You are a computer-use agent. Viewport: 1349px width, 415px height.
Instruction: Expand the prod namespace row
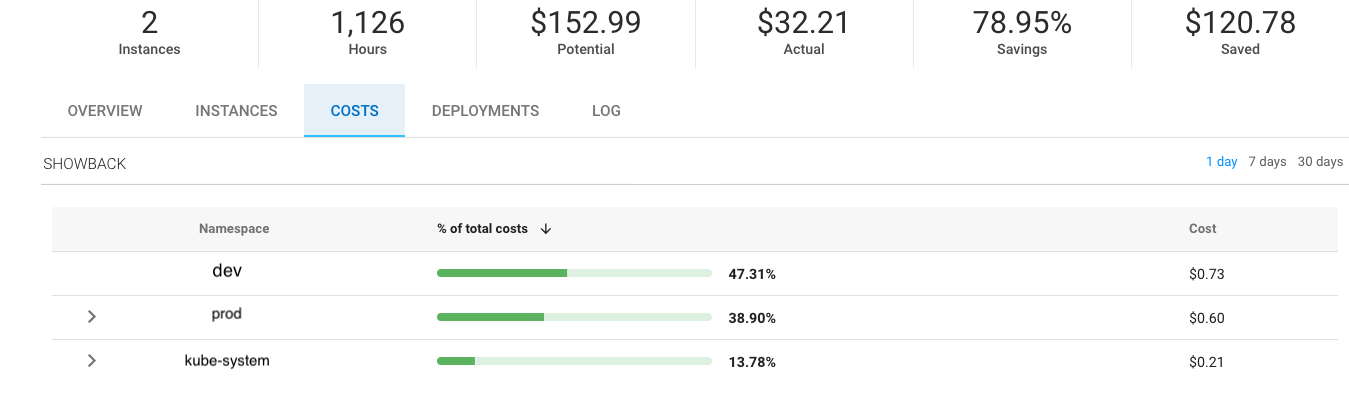[92, 316]
